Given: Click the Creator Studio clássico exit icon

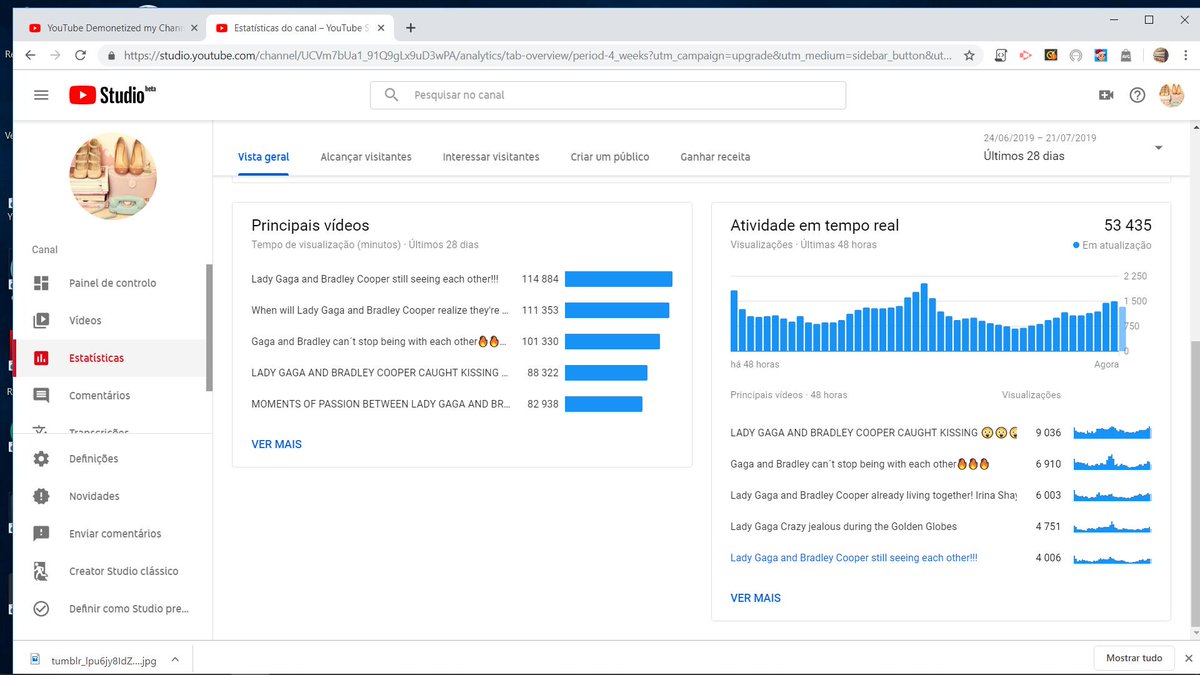Looking at the screenshot, I should pos(41,571).
